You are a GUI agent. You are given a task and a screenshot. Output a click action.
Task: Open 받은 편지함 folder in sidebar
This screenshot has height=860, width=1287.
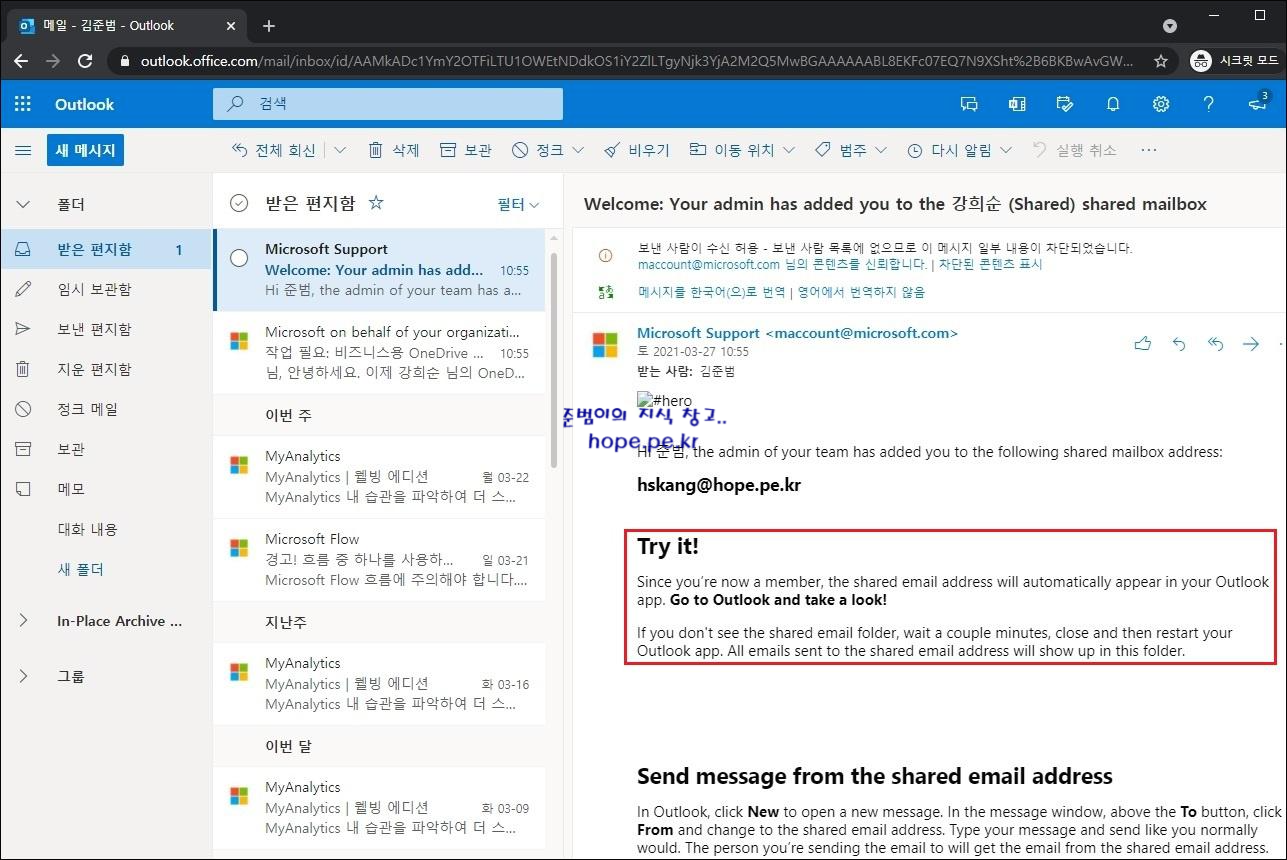pyautogui.click(x=106, y=250)
